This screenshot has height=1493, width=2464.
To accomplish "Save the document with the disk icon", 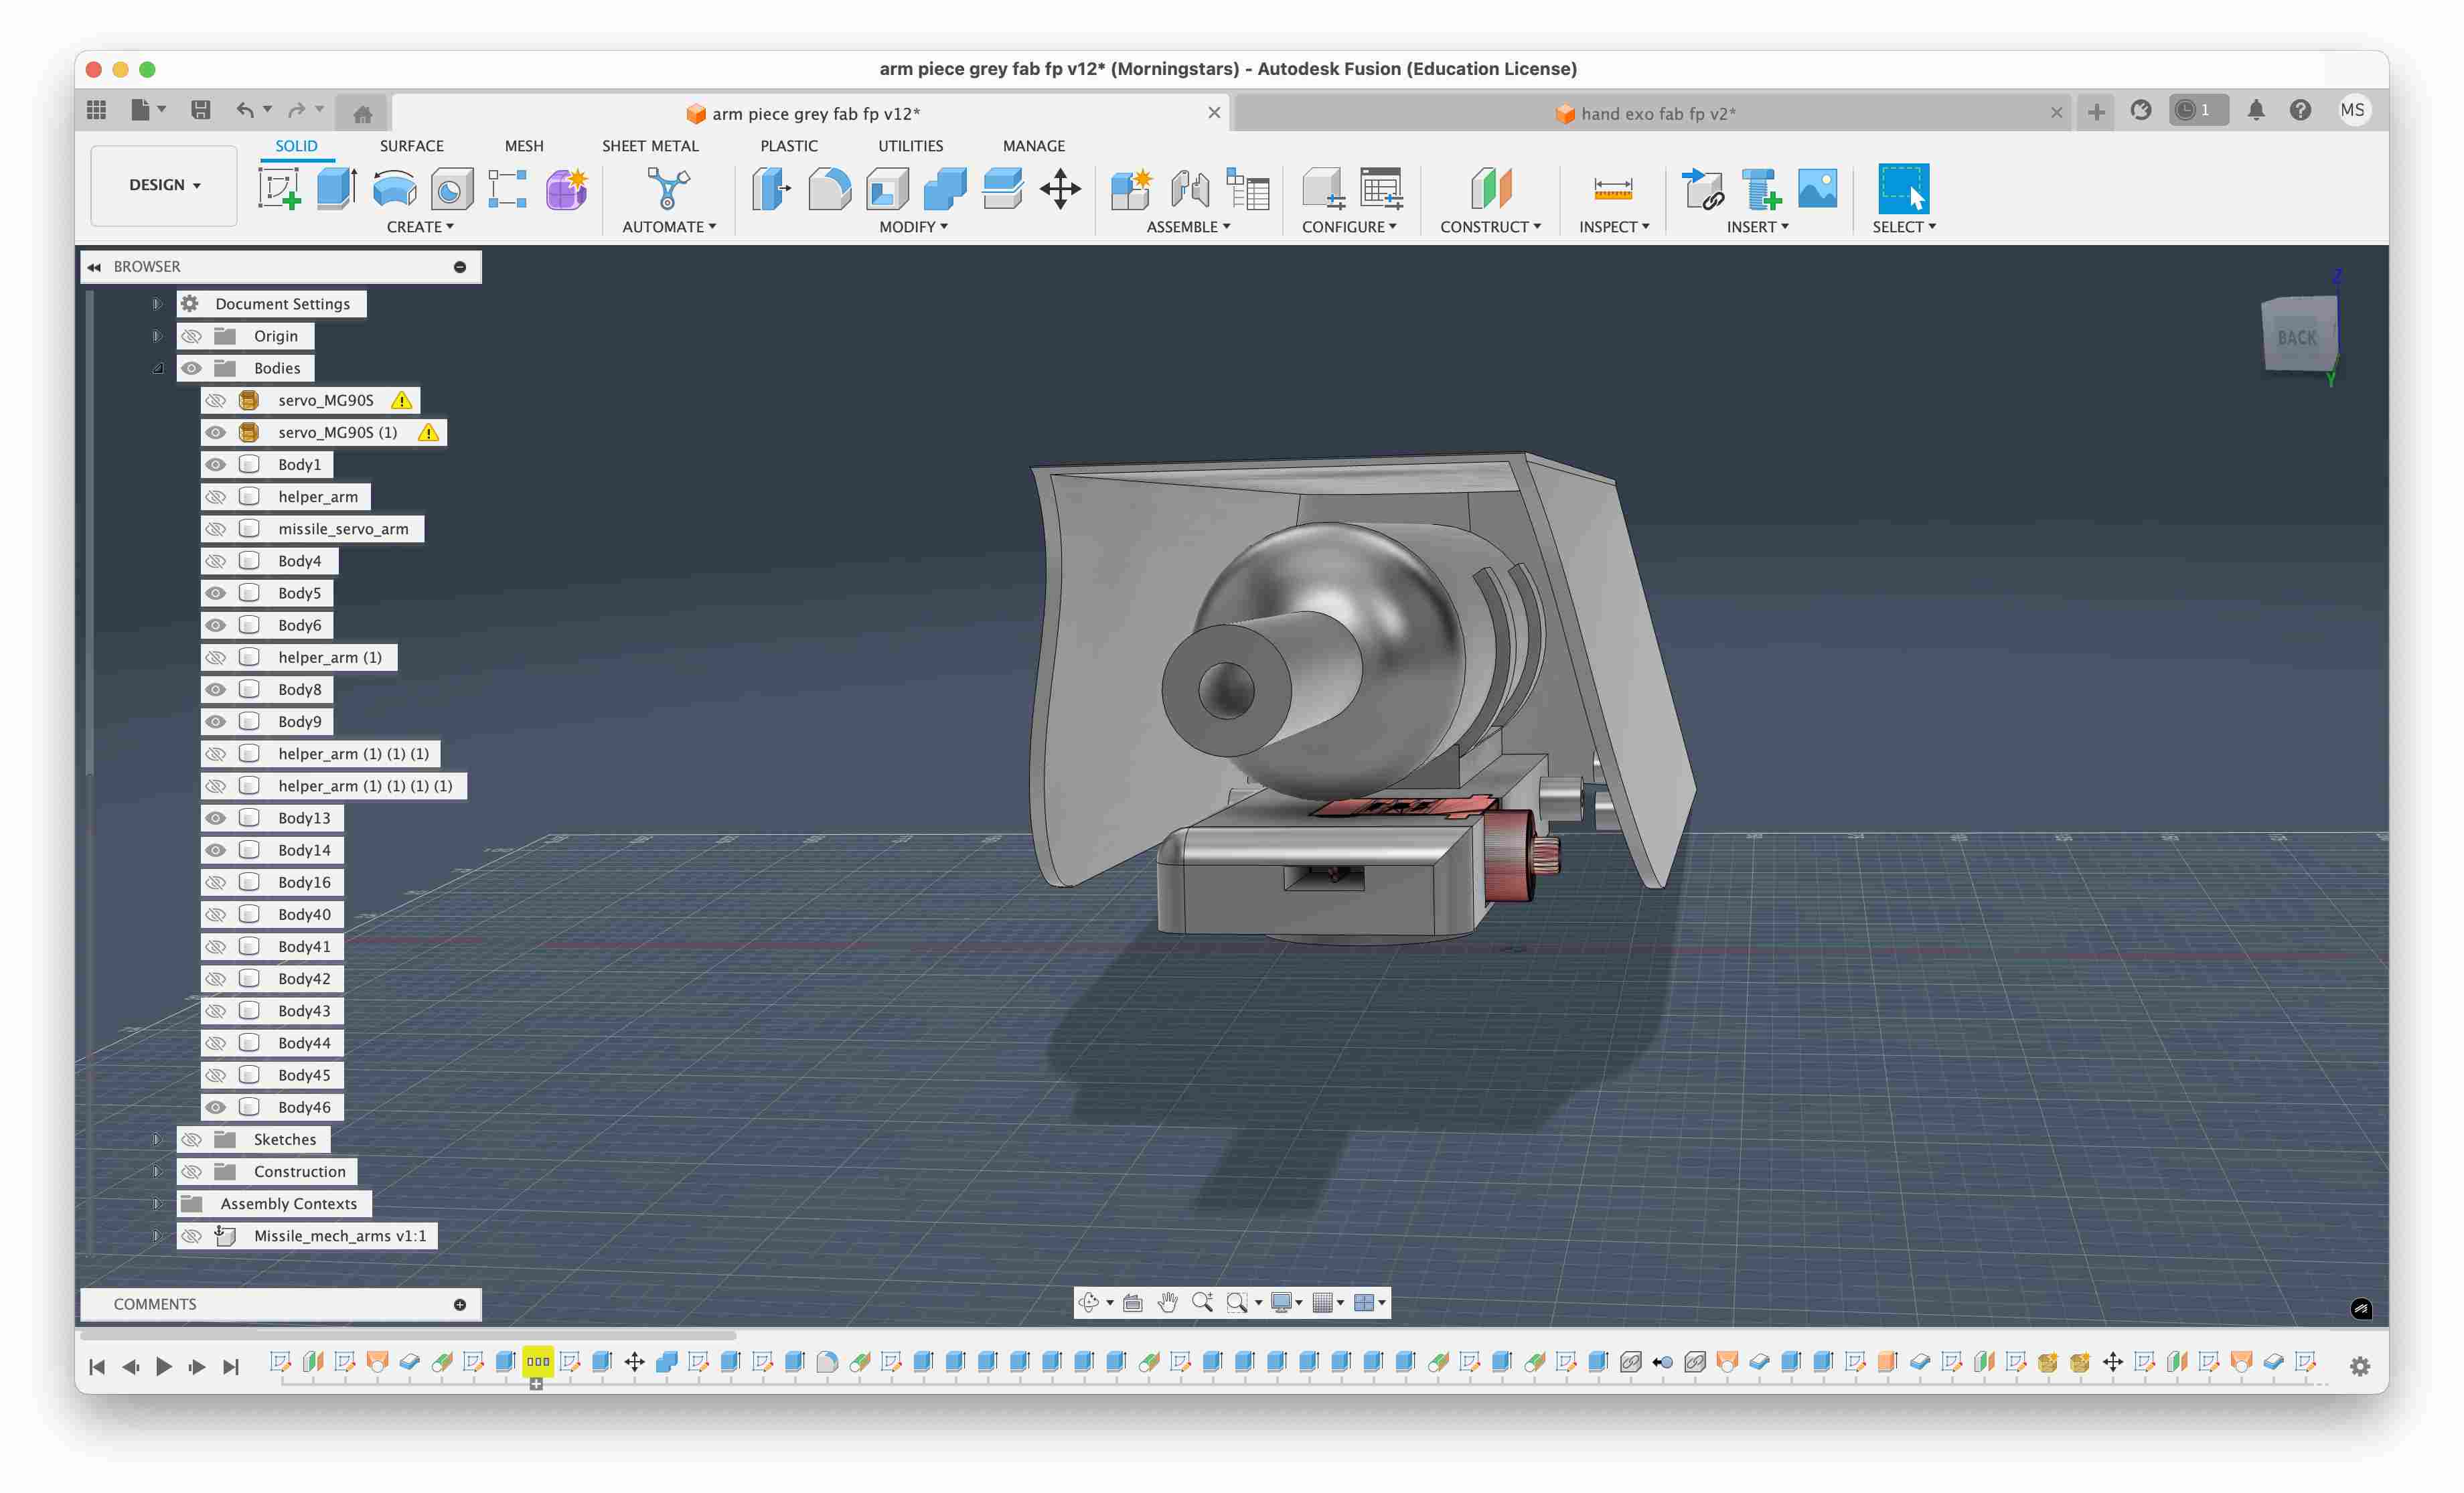I will tap(201, 110).
